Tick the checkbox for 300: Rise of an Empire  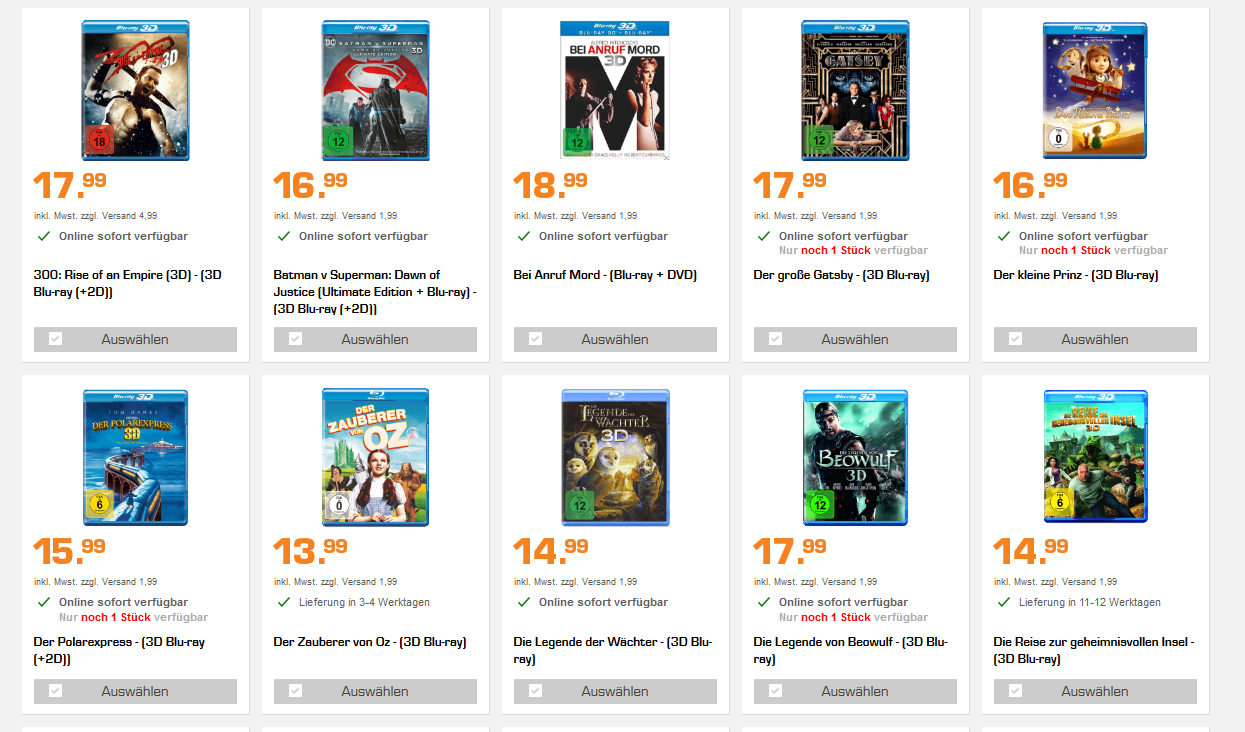55,339
